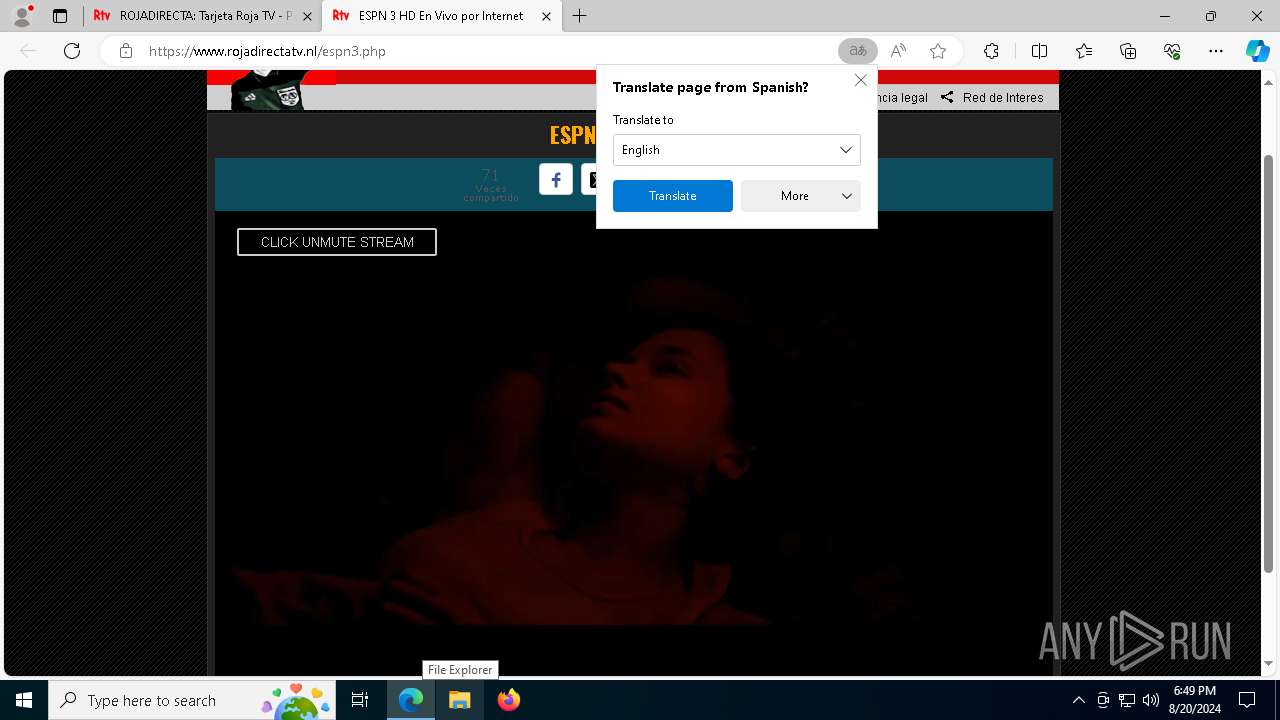1280x720 pixels.
Task: Open the taskbar clock and date
Action: (1195, 700)
